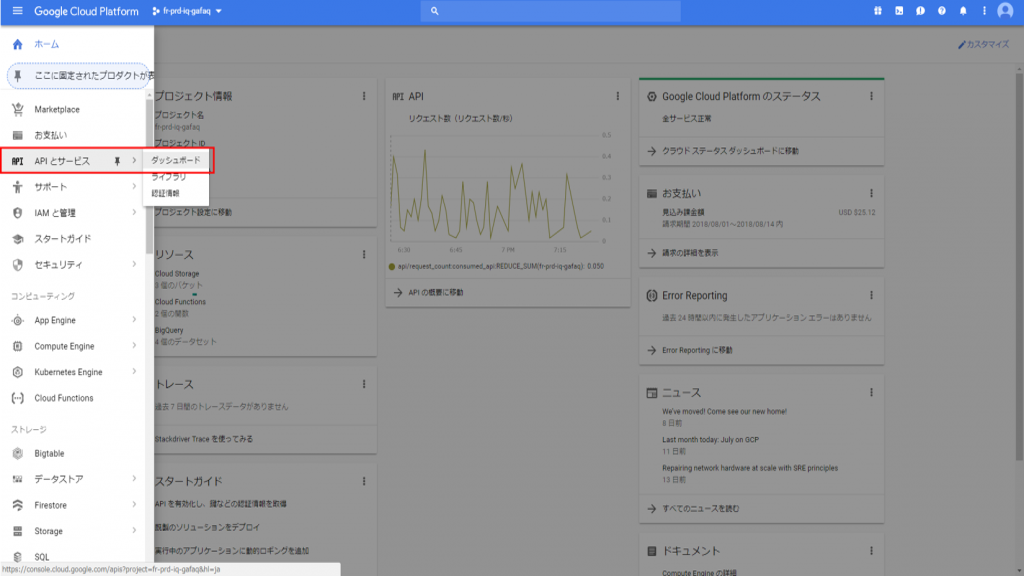Expand the IAM と管理 submenu chevron
1024x576 pixels.
(x=134, y=212)
